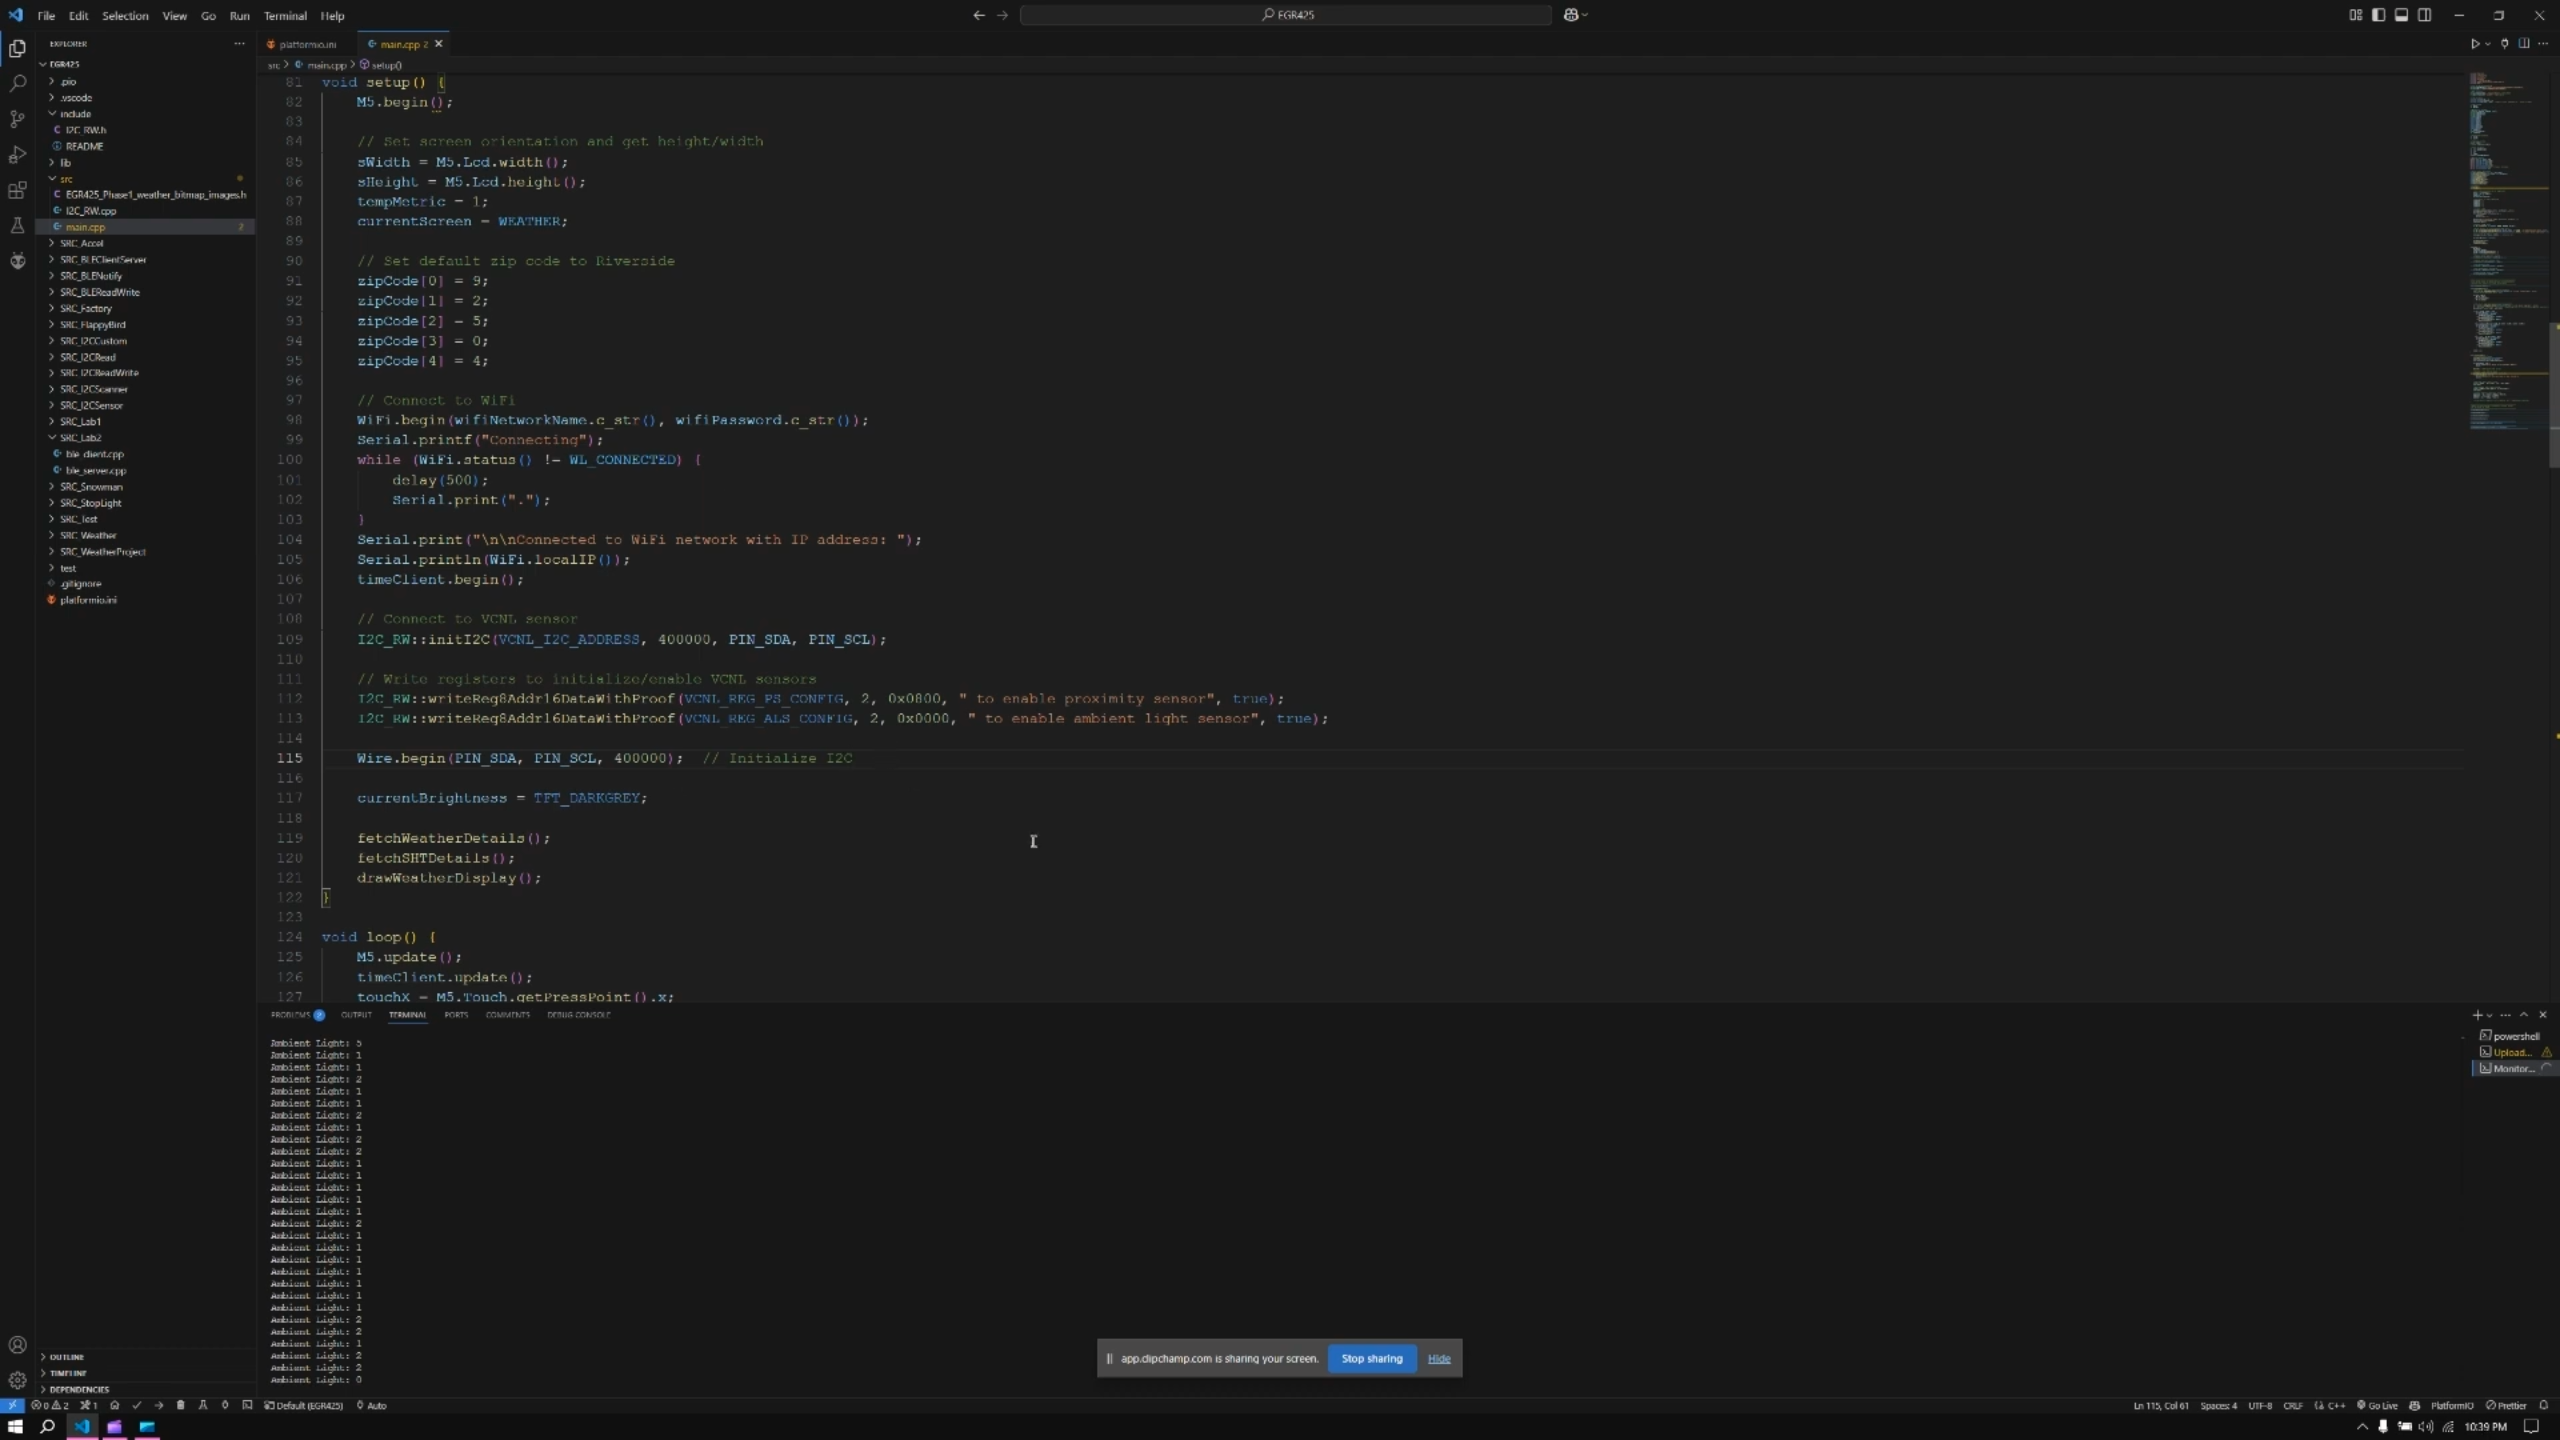Click the Stop sharing button

[1371, 1358]
